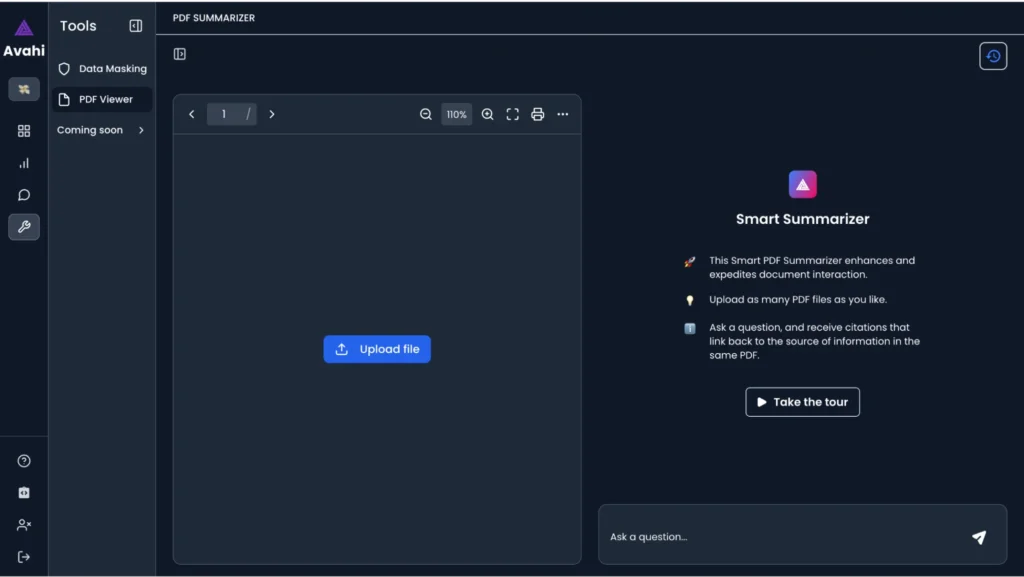Open the help question mark icon

(24, 461)
